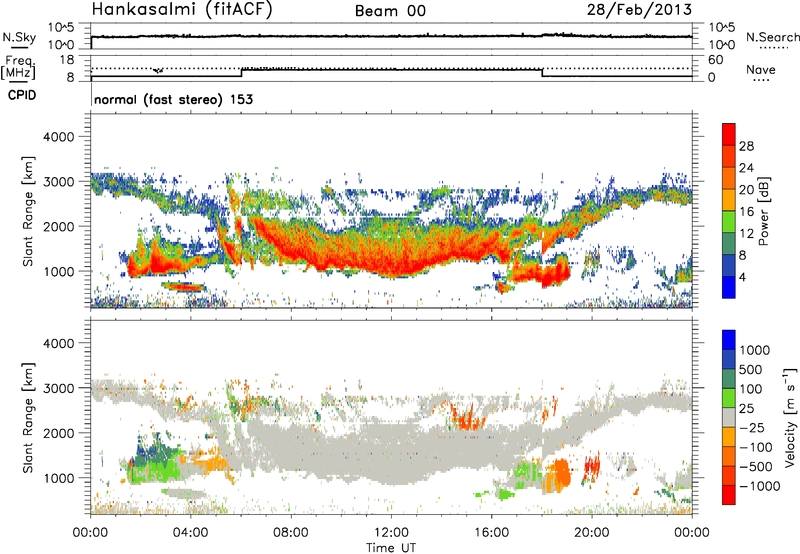Image resolution: width=800 pixels, height=554 pixels.
Task: Select the 'Freq. [MHz]' axis label
Action: (x=18, y=67)
